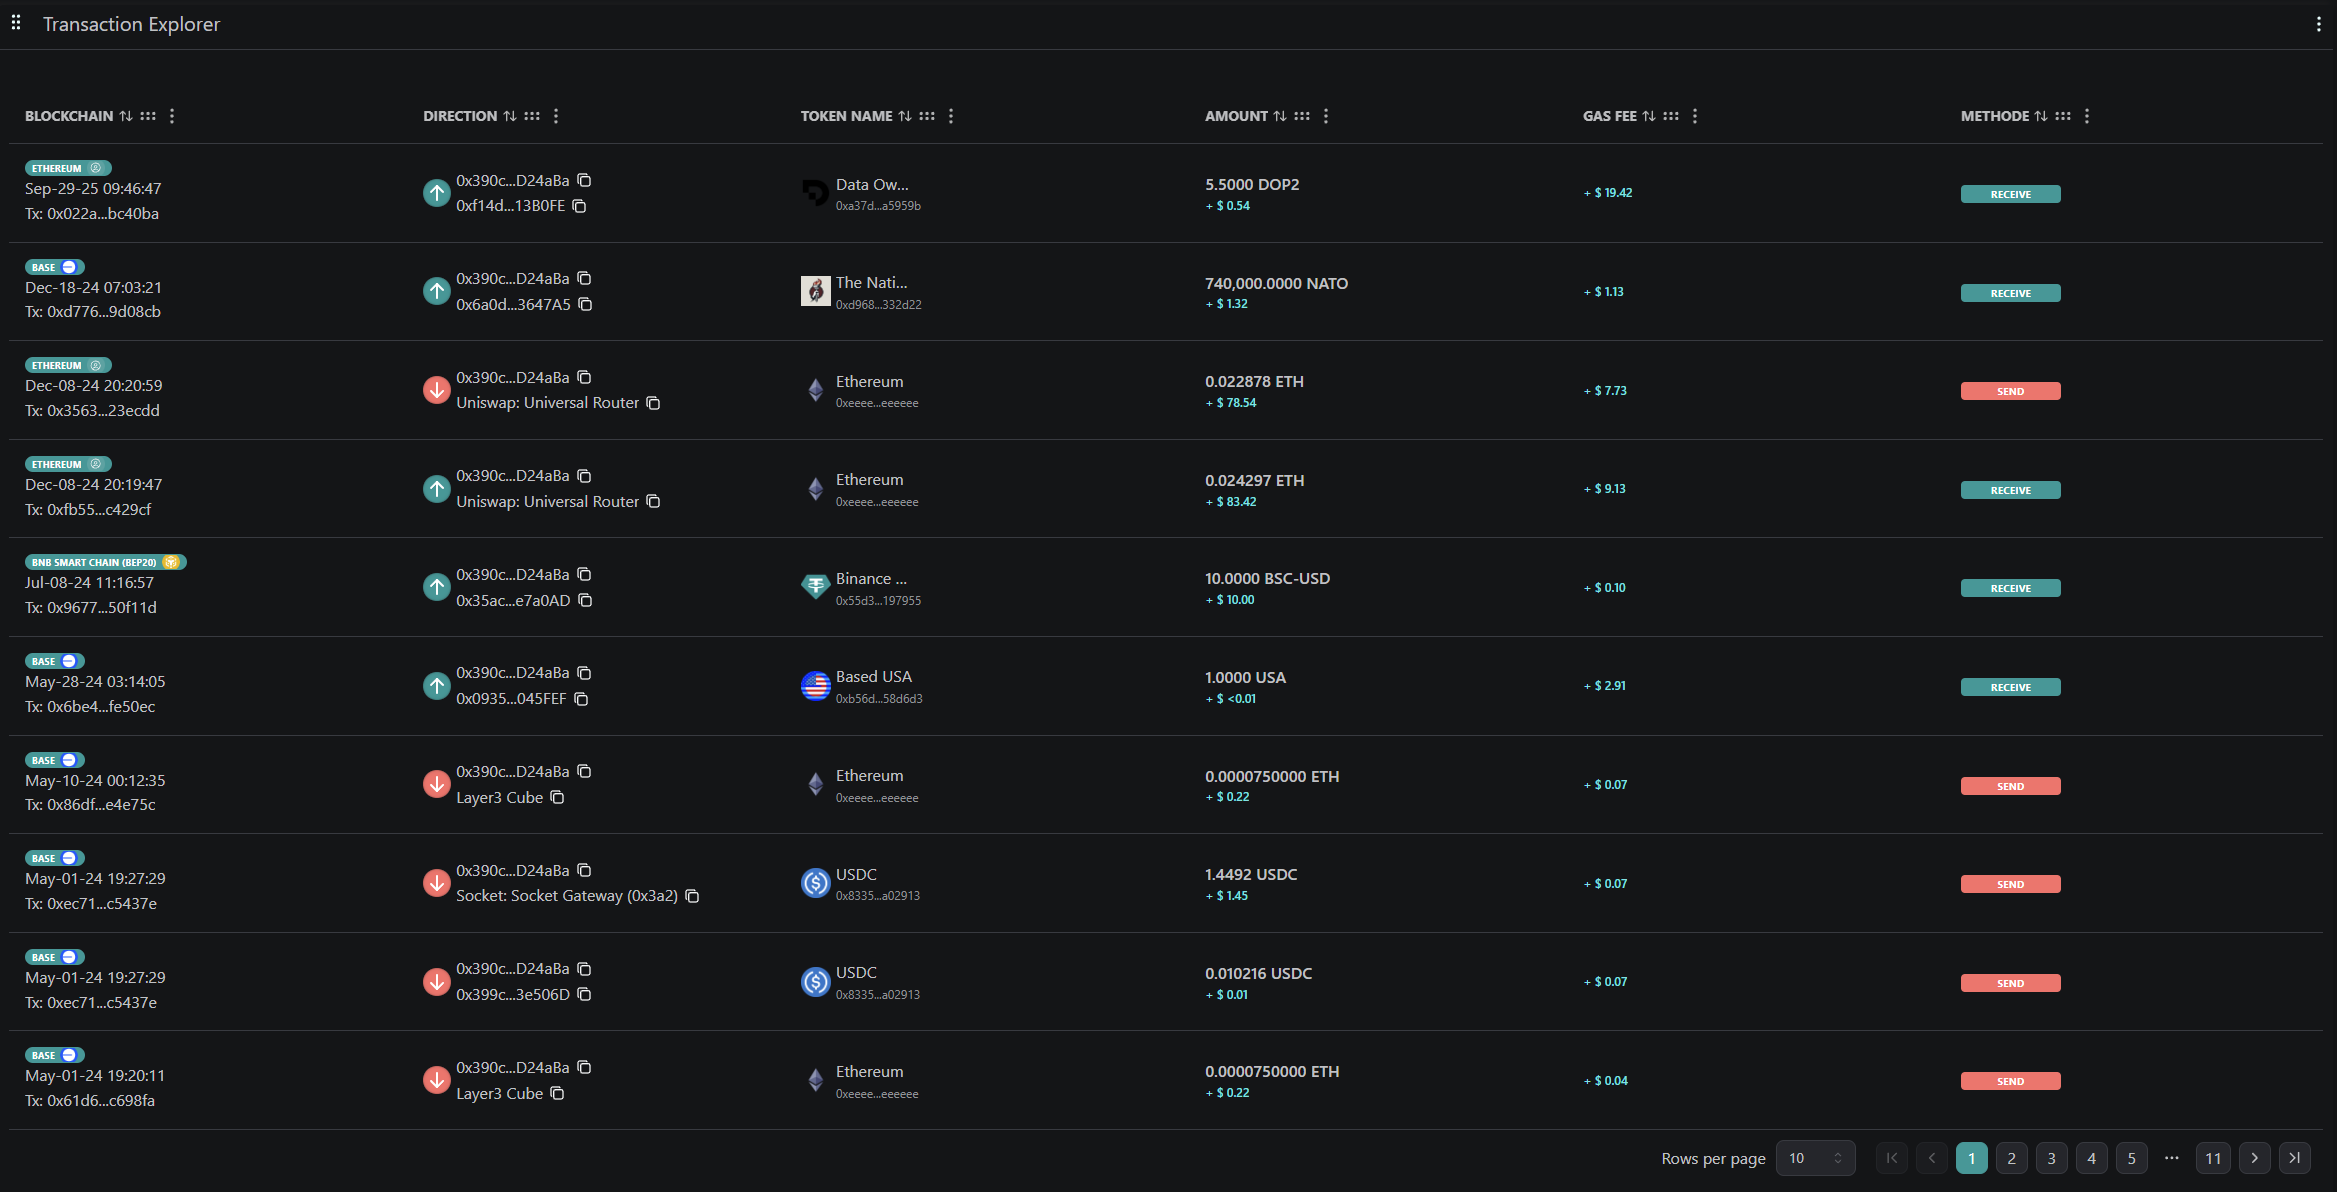Click the Binance token logo on BSC-USD row
The image size is (2337, 1192).
815,586
